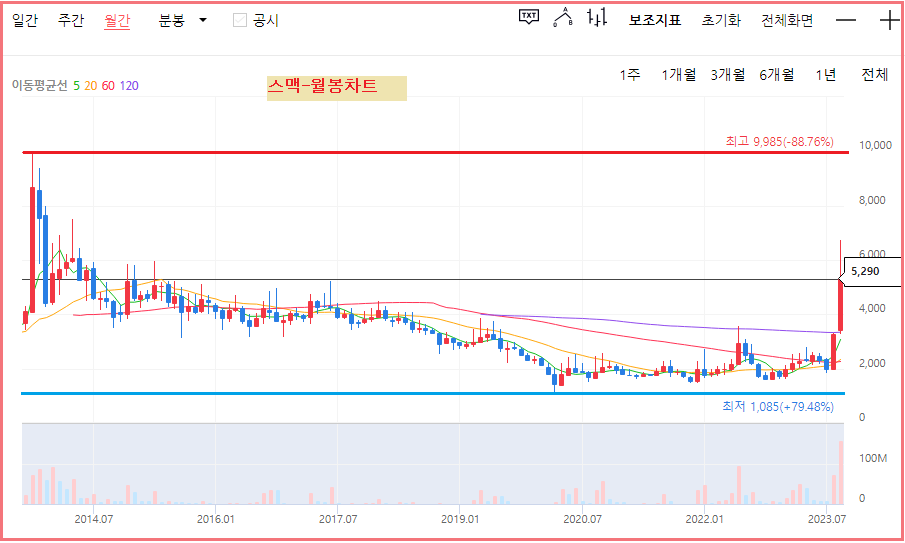This screenshot has width=905, height=543.
Task: Select the 월간 monthly tab
Action: 117,21
